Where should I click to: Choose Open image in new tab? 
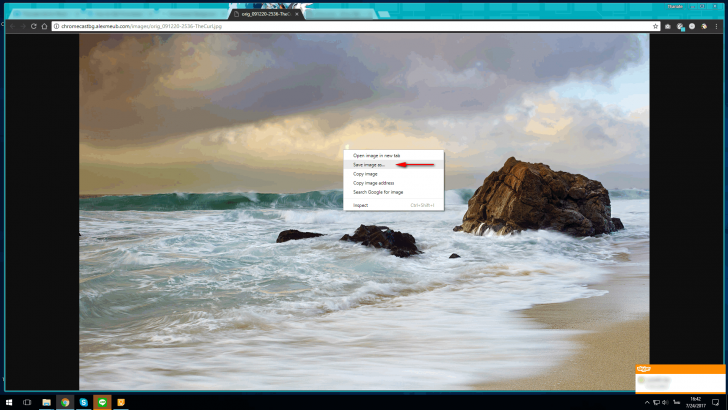(394, 156)
